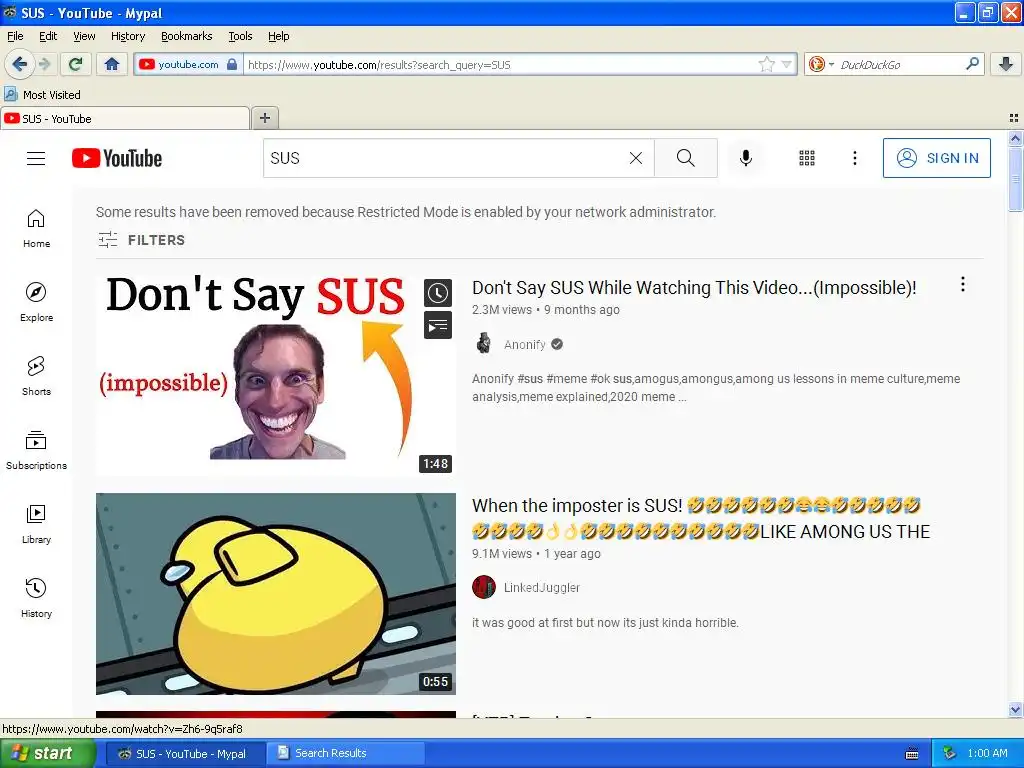Open the History menu
The width and height of the screenshot is (1024, 768).
[127, 36]
